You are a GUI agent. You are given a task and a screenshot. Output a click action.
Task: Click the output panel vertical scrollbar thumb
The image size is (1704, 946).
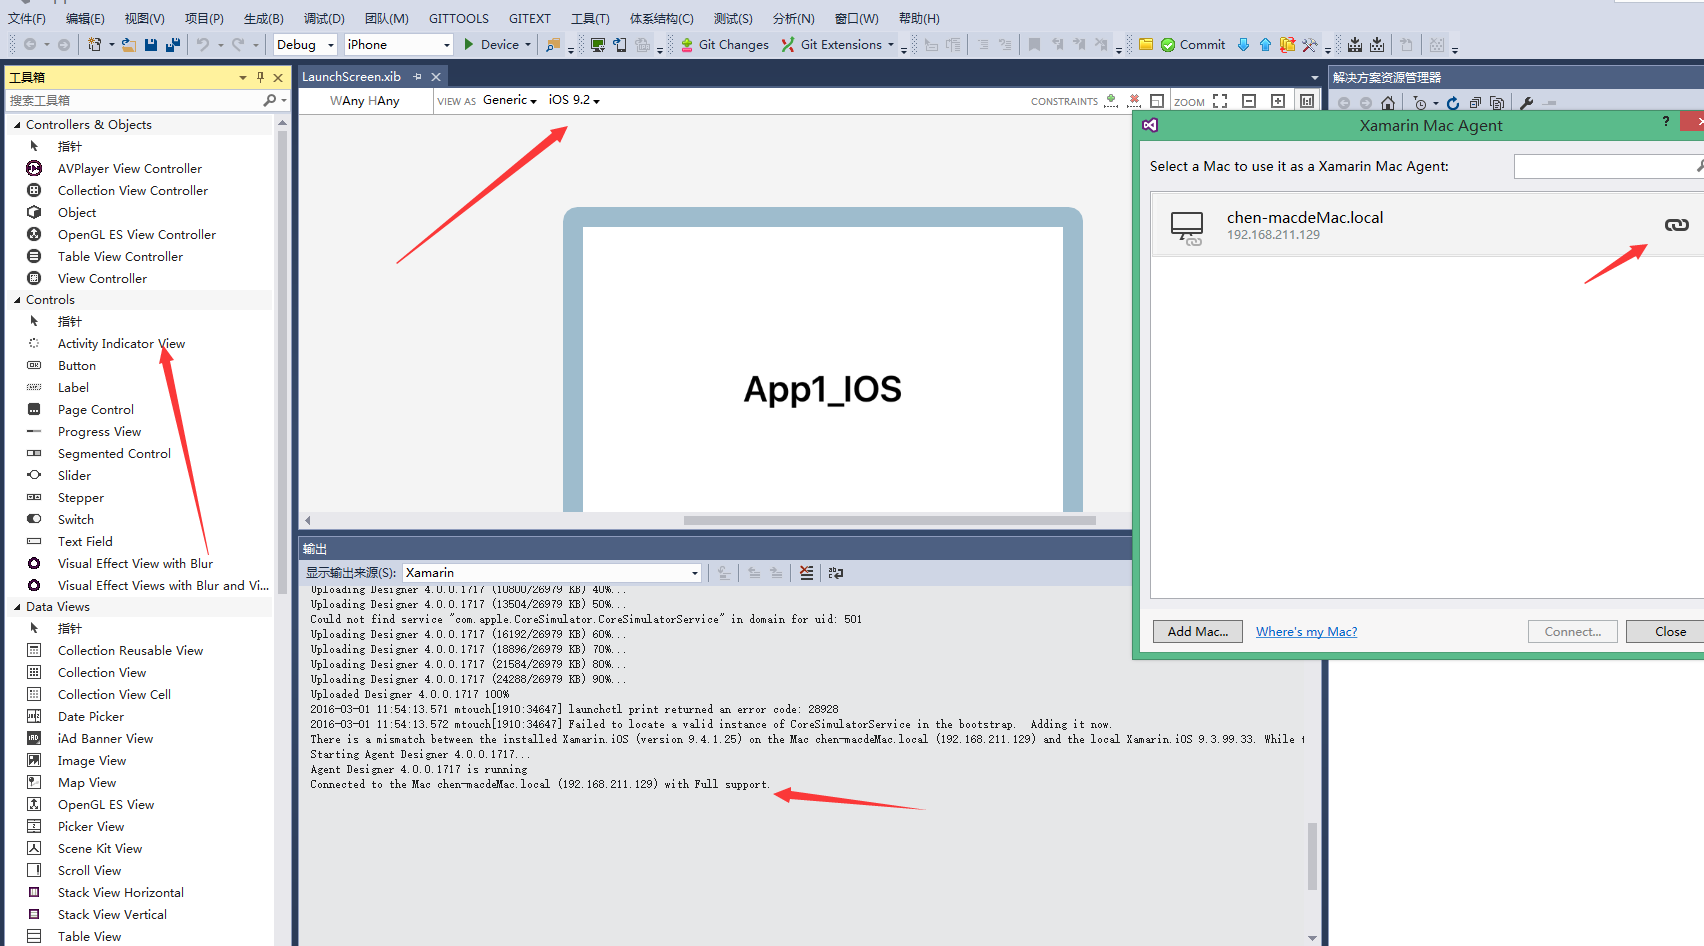coord(1312,856)
